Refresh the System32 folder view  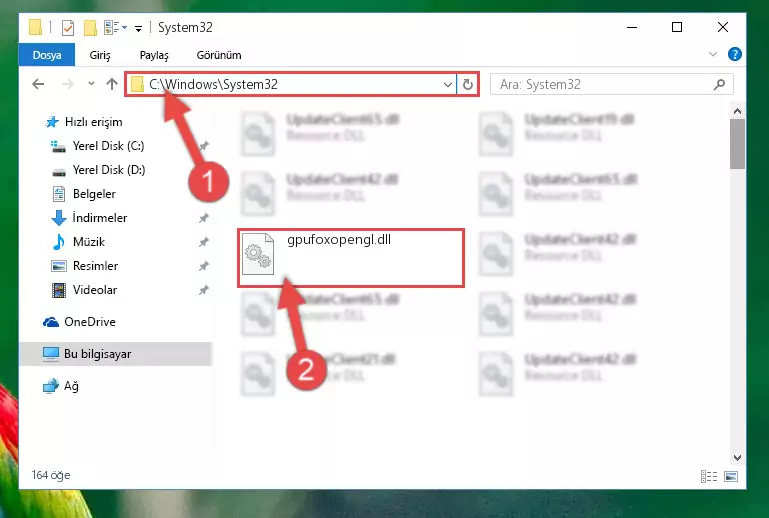point(468,84)
